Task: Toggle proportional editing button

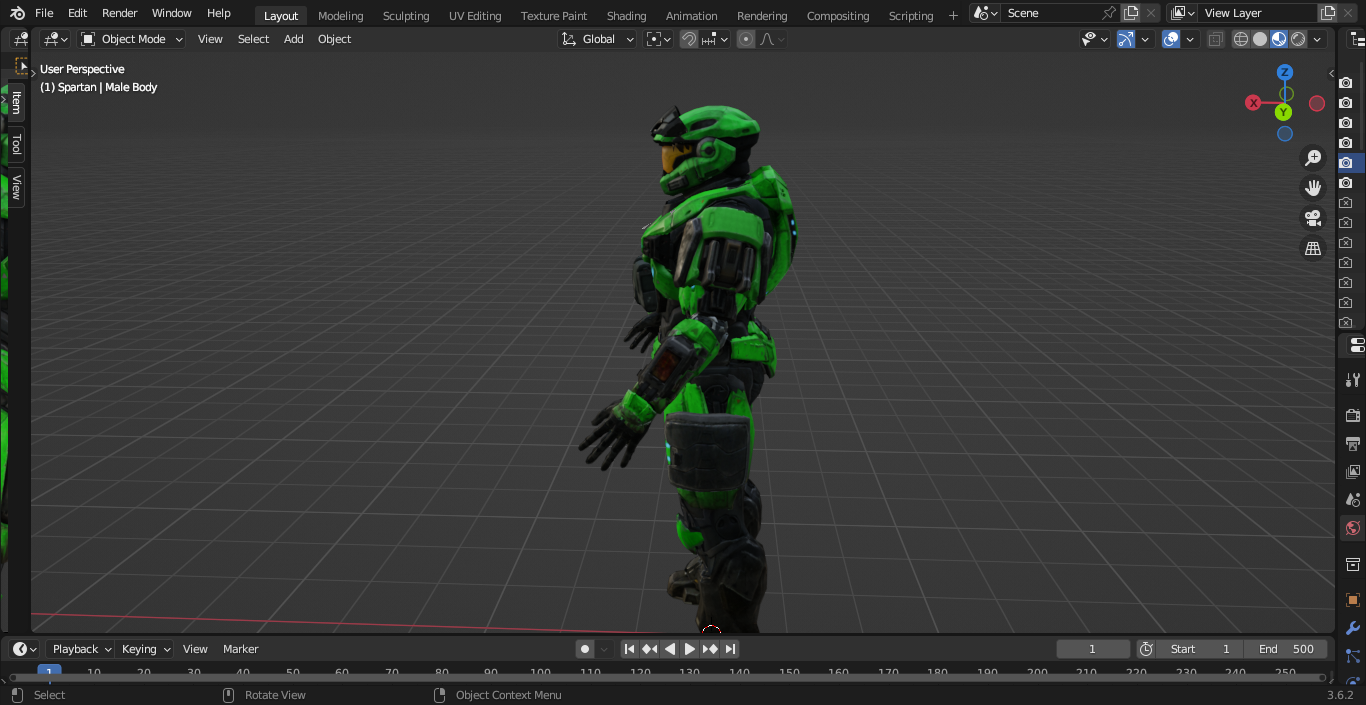Action: tap(746, 39)
